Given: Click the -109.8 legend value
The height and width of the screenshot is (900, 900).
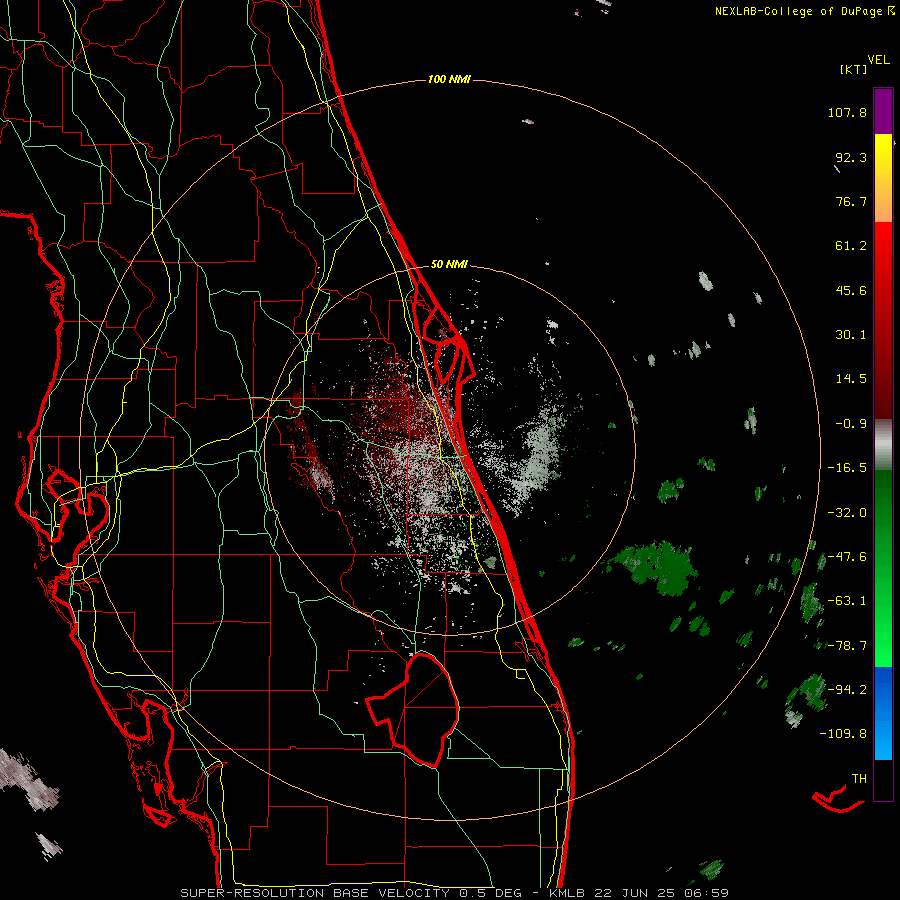Looking at the screenshot, I should 843,734.
